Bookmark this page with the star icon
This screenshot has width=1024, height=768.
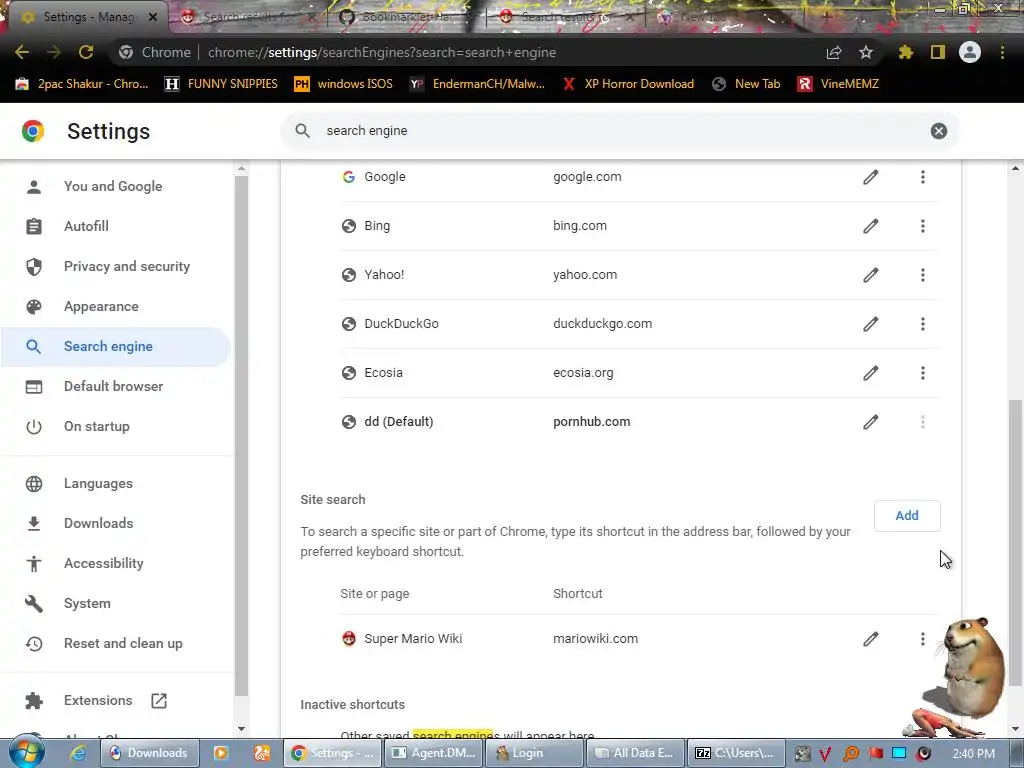click(x=866, y=52)
